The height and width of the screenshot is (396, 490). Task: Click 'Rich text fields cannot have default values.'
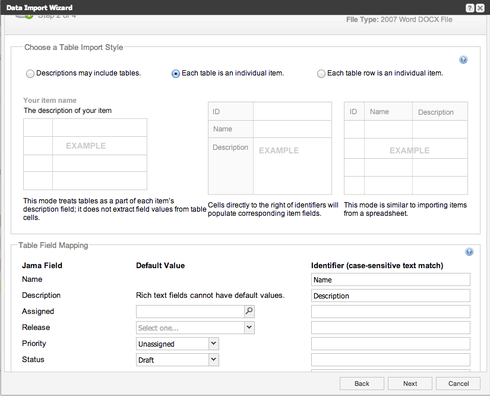click(x=210, y=295)
